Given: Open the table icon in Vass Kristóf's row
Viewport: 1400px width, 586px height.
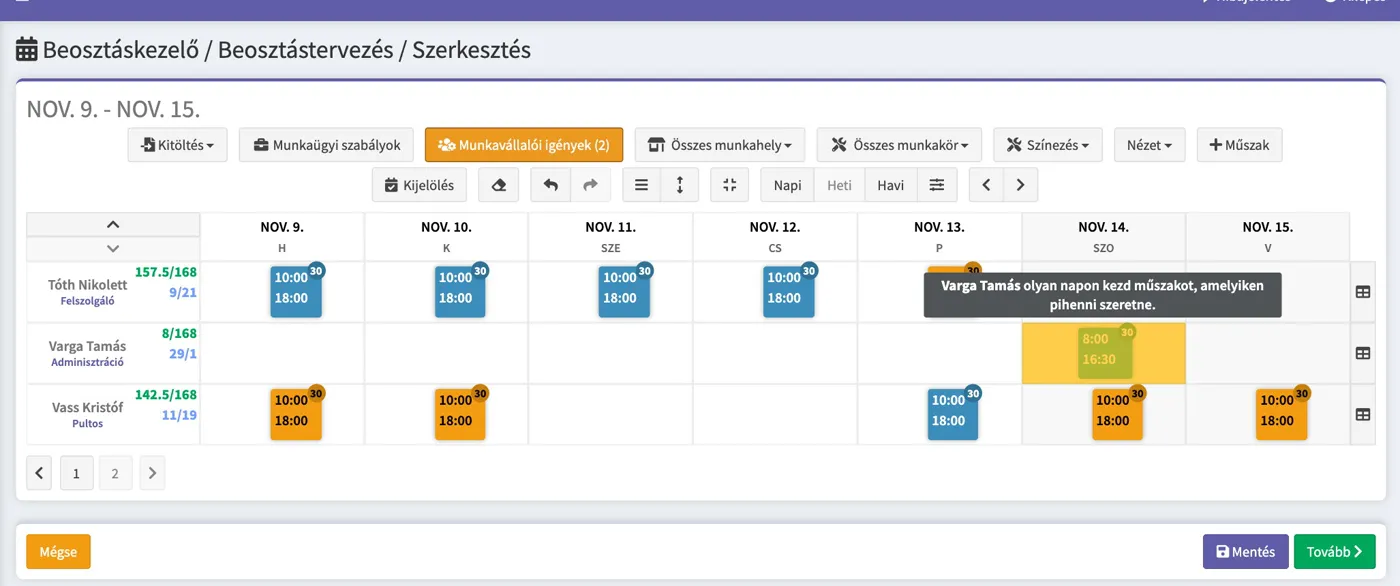Looking at the screenshot, I should [x=1362, y=414].
